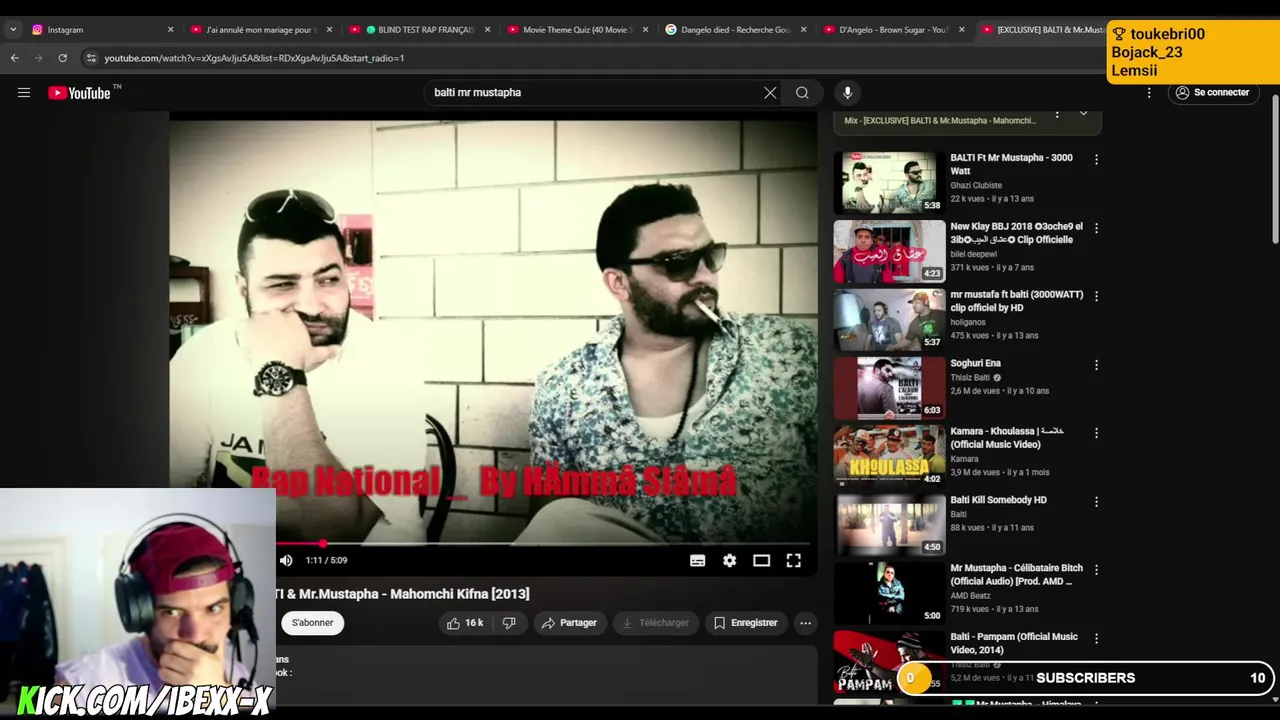The width and height of the screenshot is (1280, 720).
Task: Open YouTube settings three-dot menu
Action: click(1149, 93)
